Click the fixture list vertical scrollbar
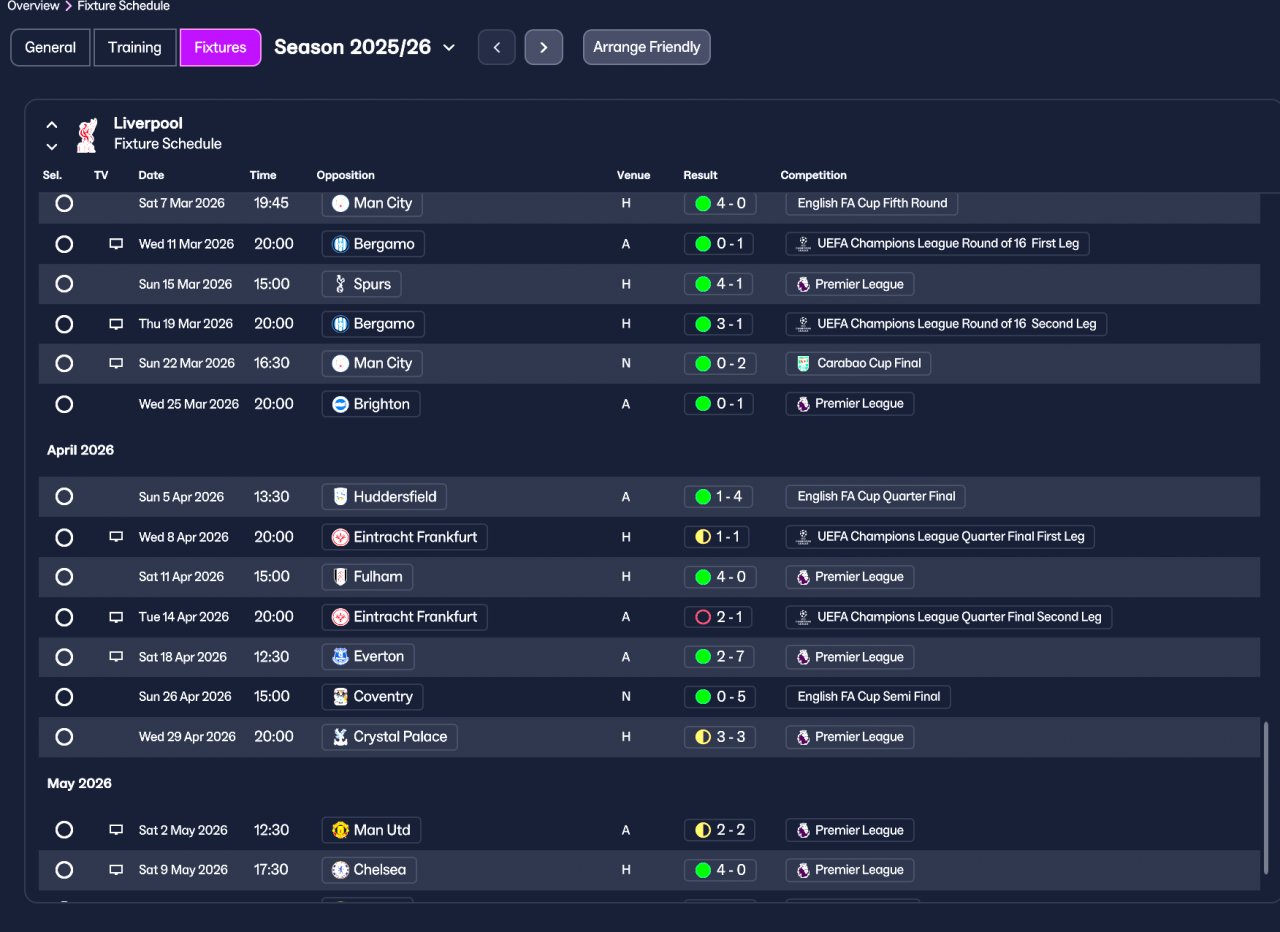The image size is (1280, 932). [1265, 796]
